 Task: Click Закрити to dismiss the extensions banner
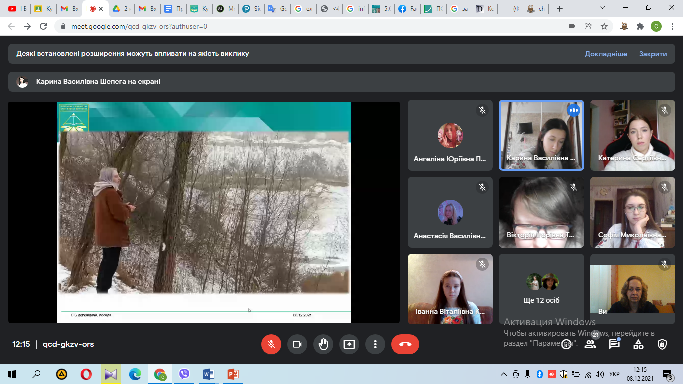coord(653,54)
